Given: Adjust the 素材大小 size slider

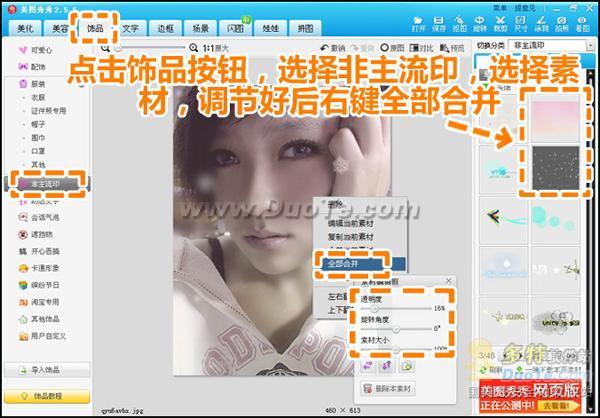Looking at the screenshot, I should click(396, 349).
